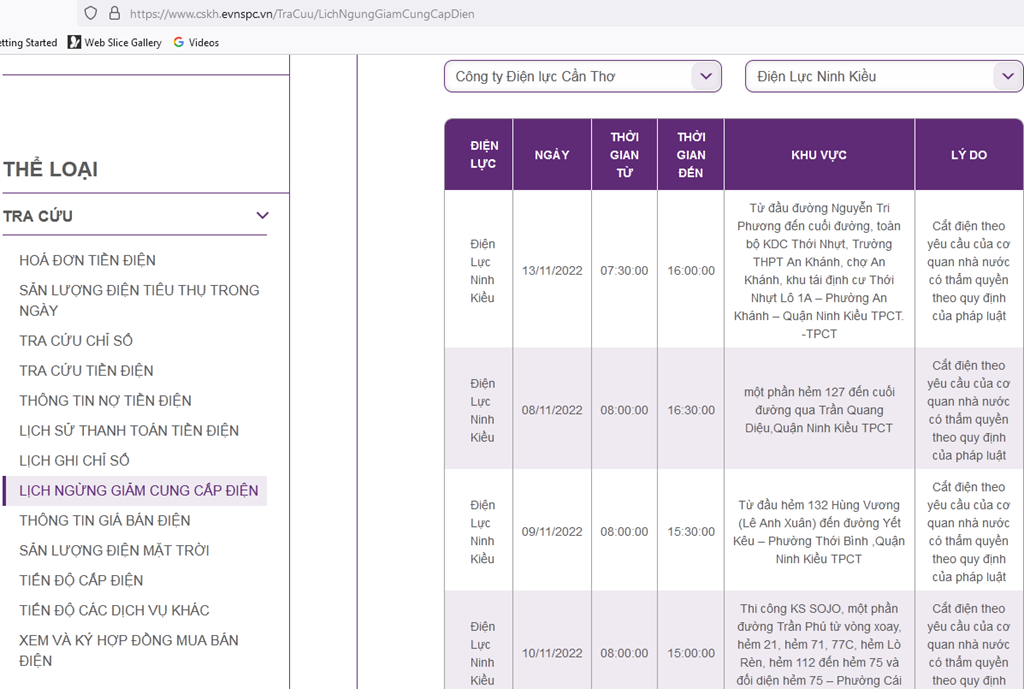Click the KHU VỰC column header

(818, 155)
